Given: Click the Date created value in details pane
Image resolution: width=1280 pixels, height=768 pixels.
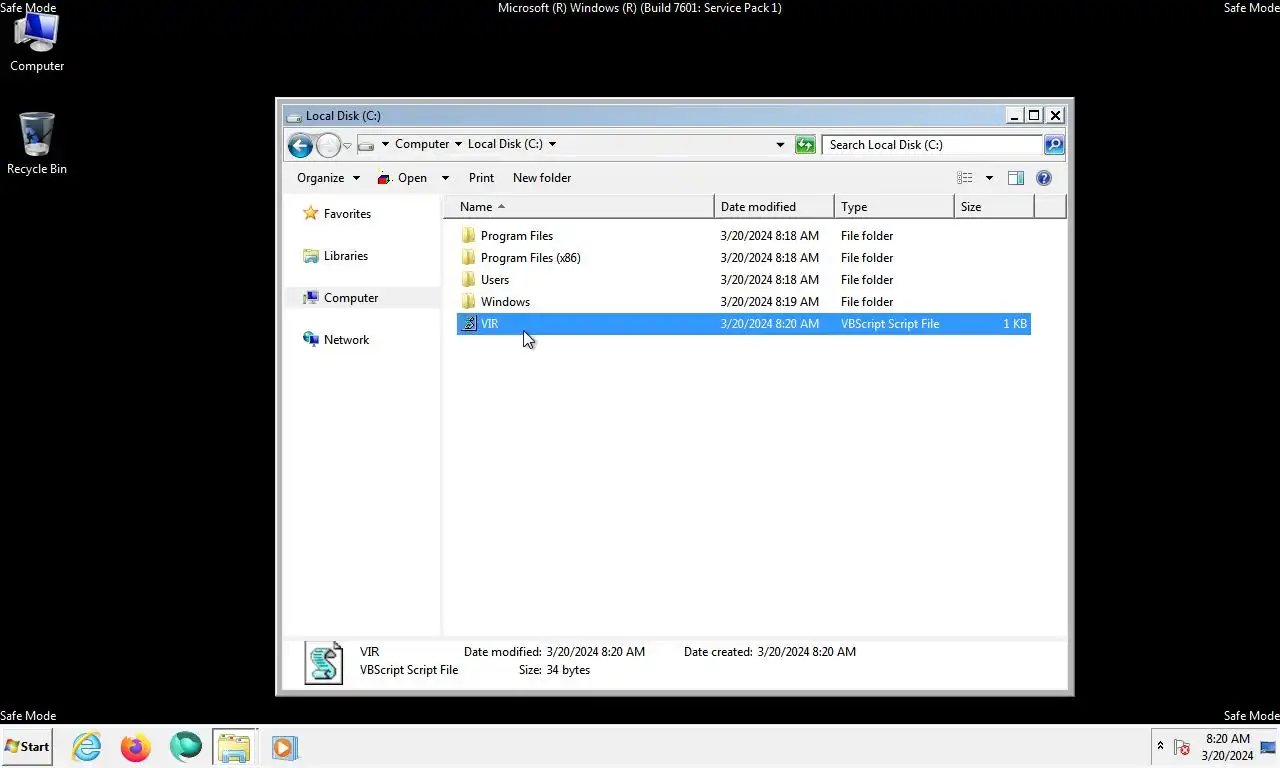Looking at the screenshot, I should coord(806,652).
